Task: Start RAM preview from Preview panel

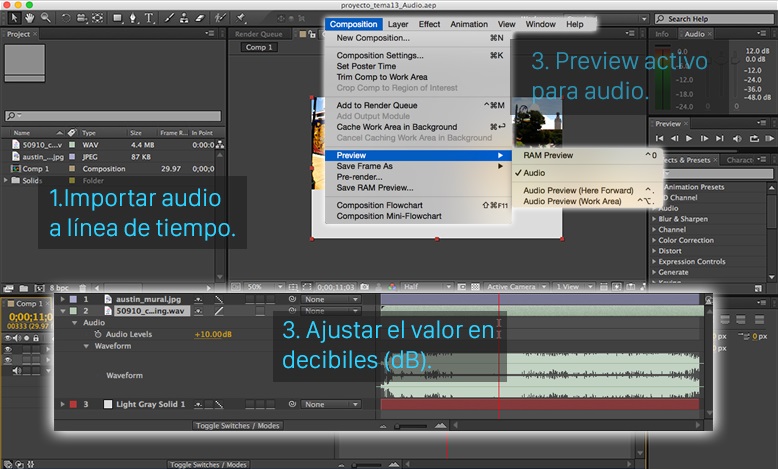Action: pyautogui.click(x=770, y=138)
